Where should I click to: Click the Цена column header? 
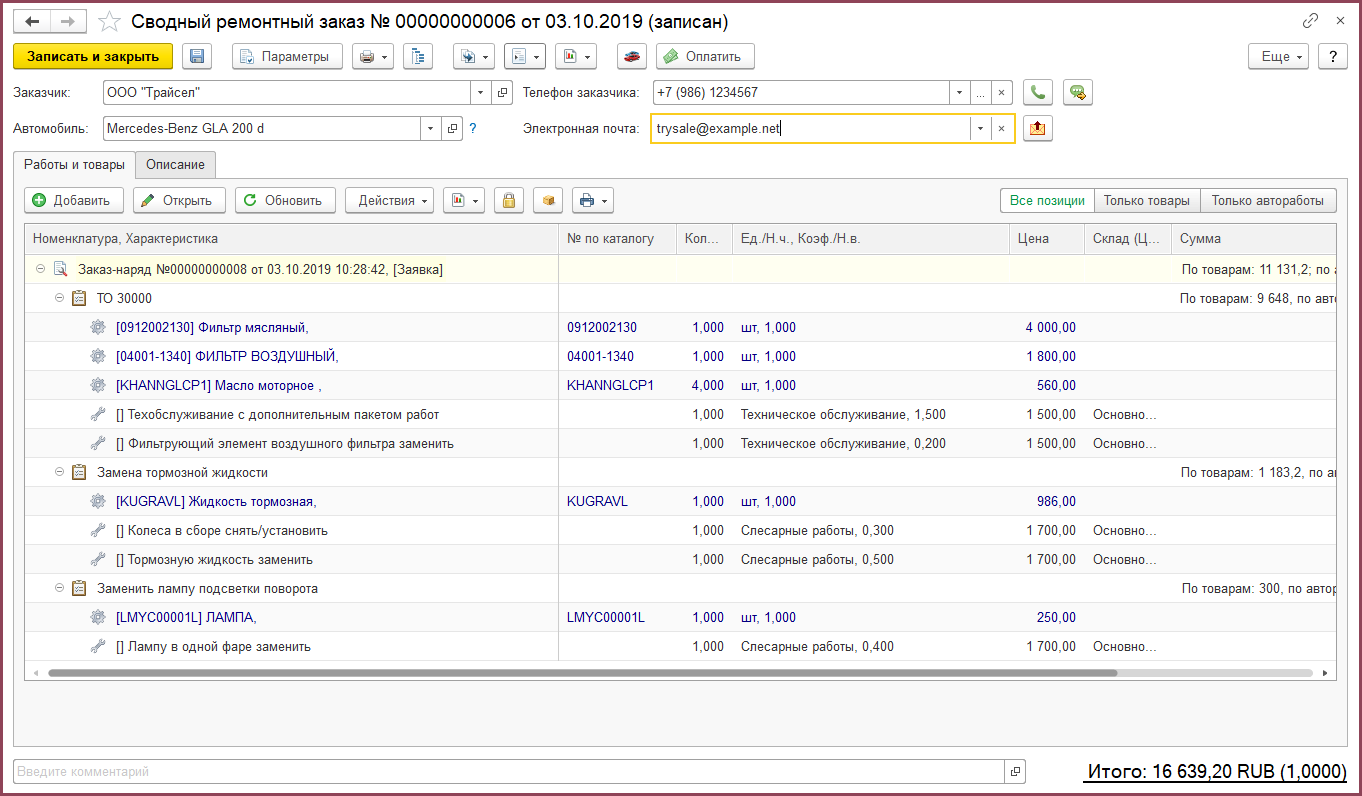click(1047, 239)
